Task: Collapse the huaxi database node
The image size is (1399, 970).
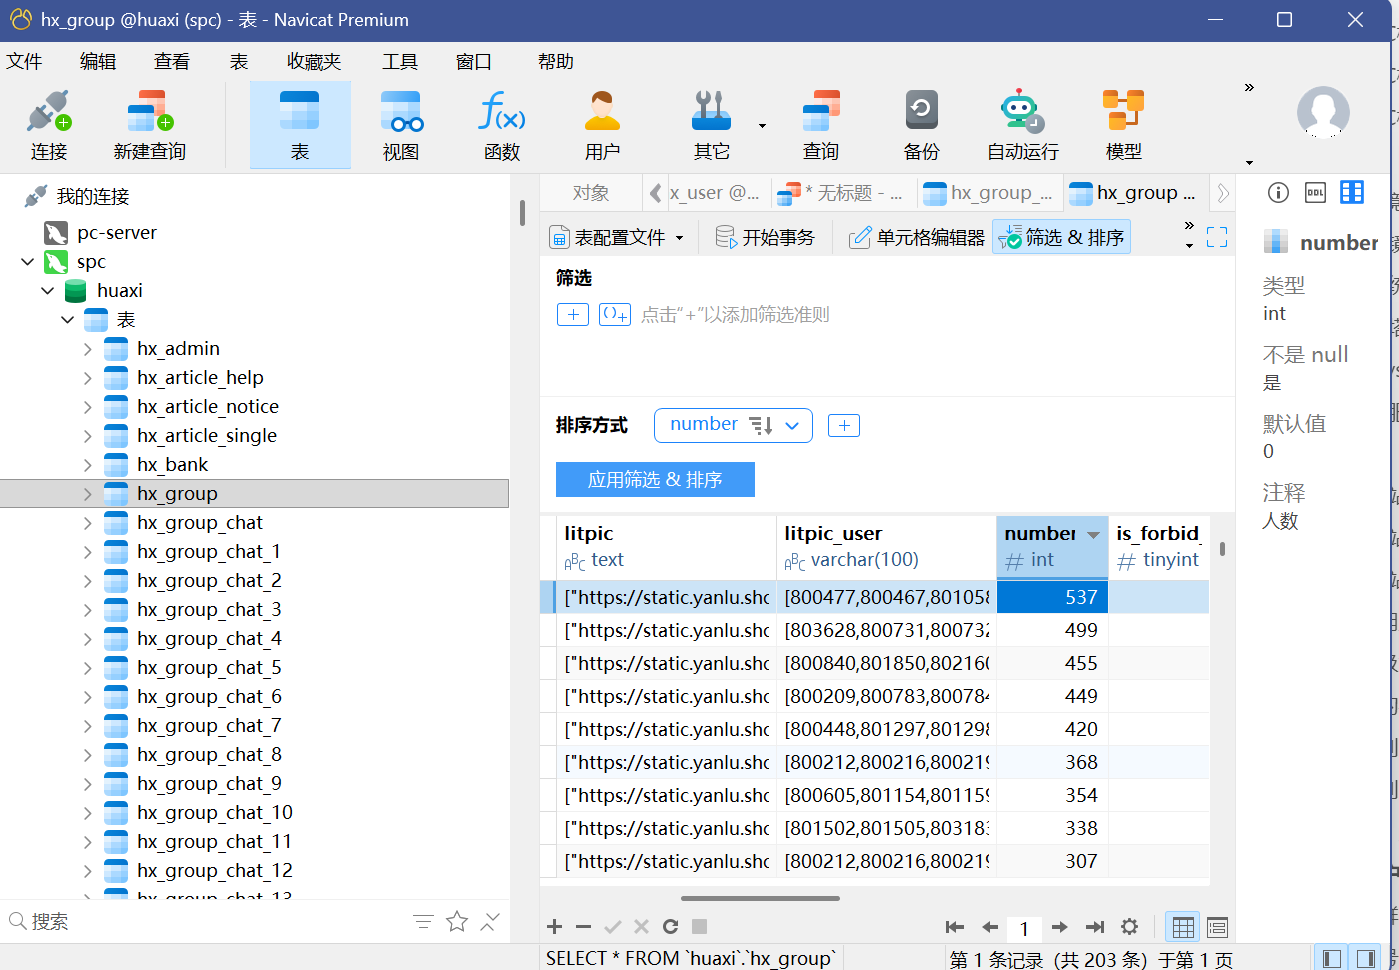Action: (48, 291)
